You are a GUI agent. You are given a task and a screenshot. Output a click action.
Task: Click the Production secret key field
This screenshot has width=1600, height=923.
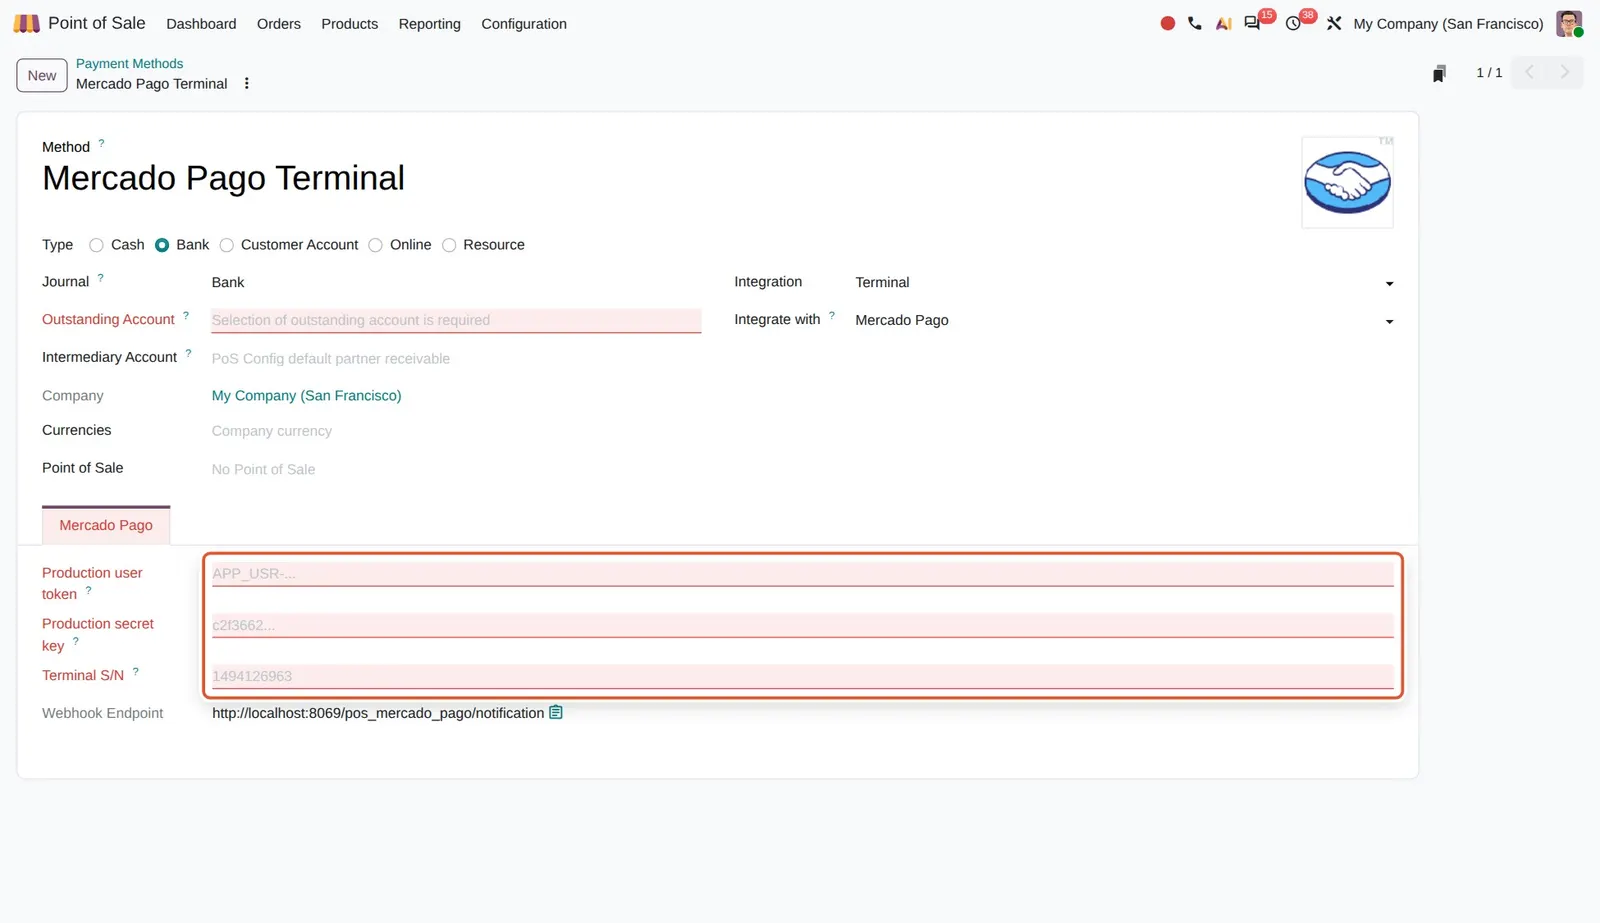[x=802, y=625]
